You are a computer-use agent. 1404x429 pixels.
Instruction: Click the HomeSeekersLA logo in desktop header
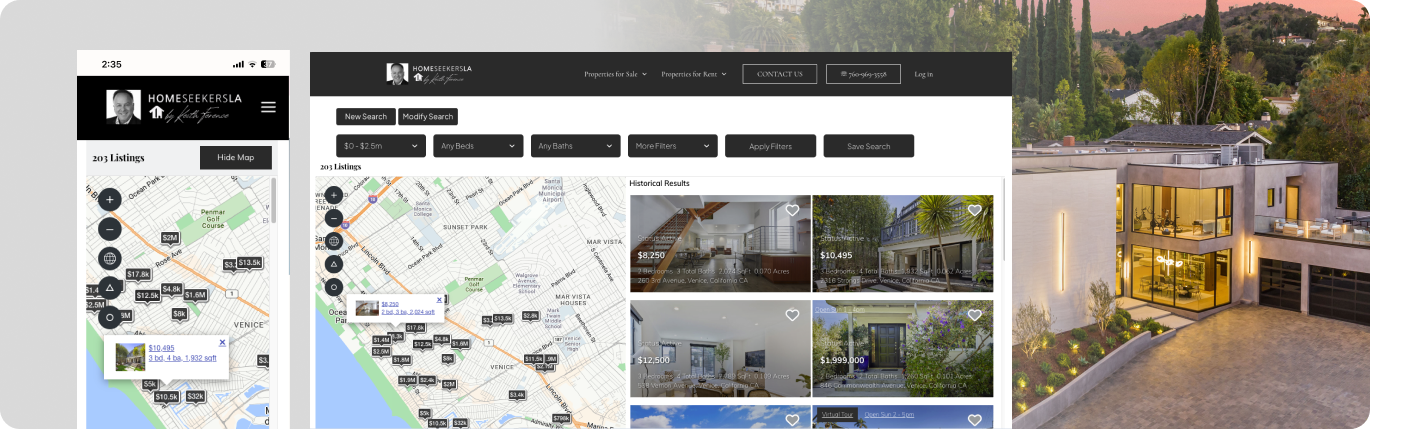[x=429, y=74]
